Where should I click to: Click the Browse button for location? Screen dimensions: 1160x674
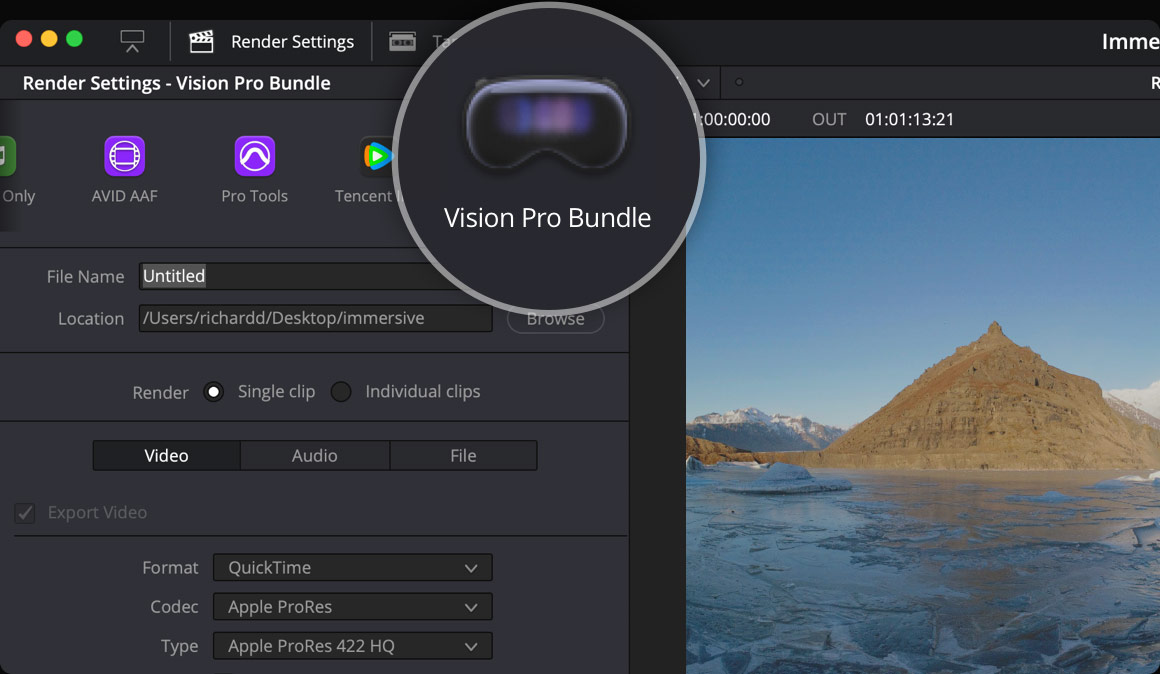(556, 319)
